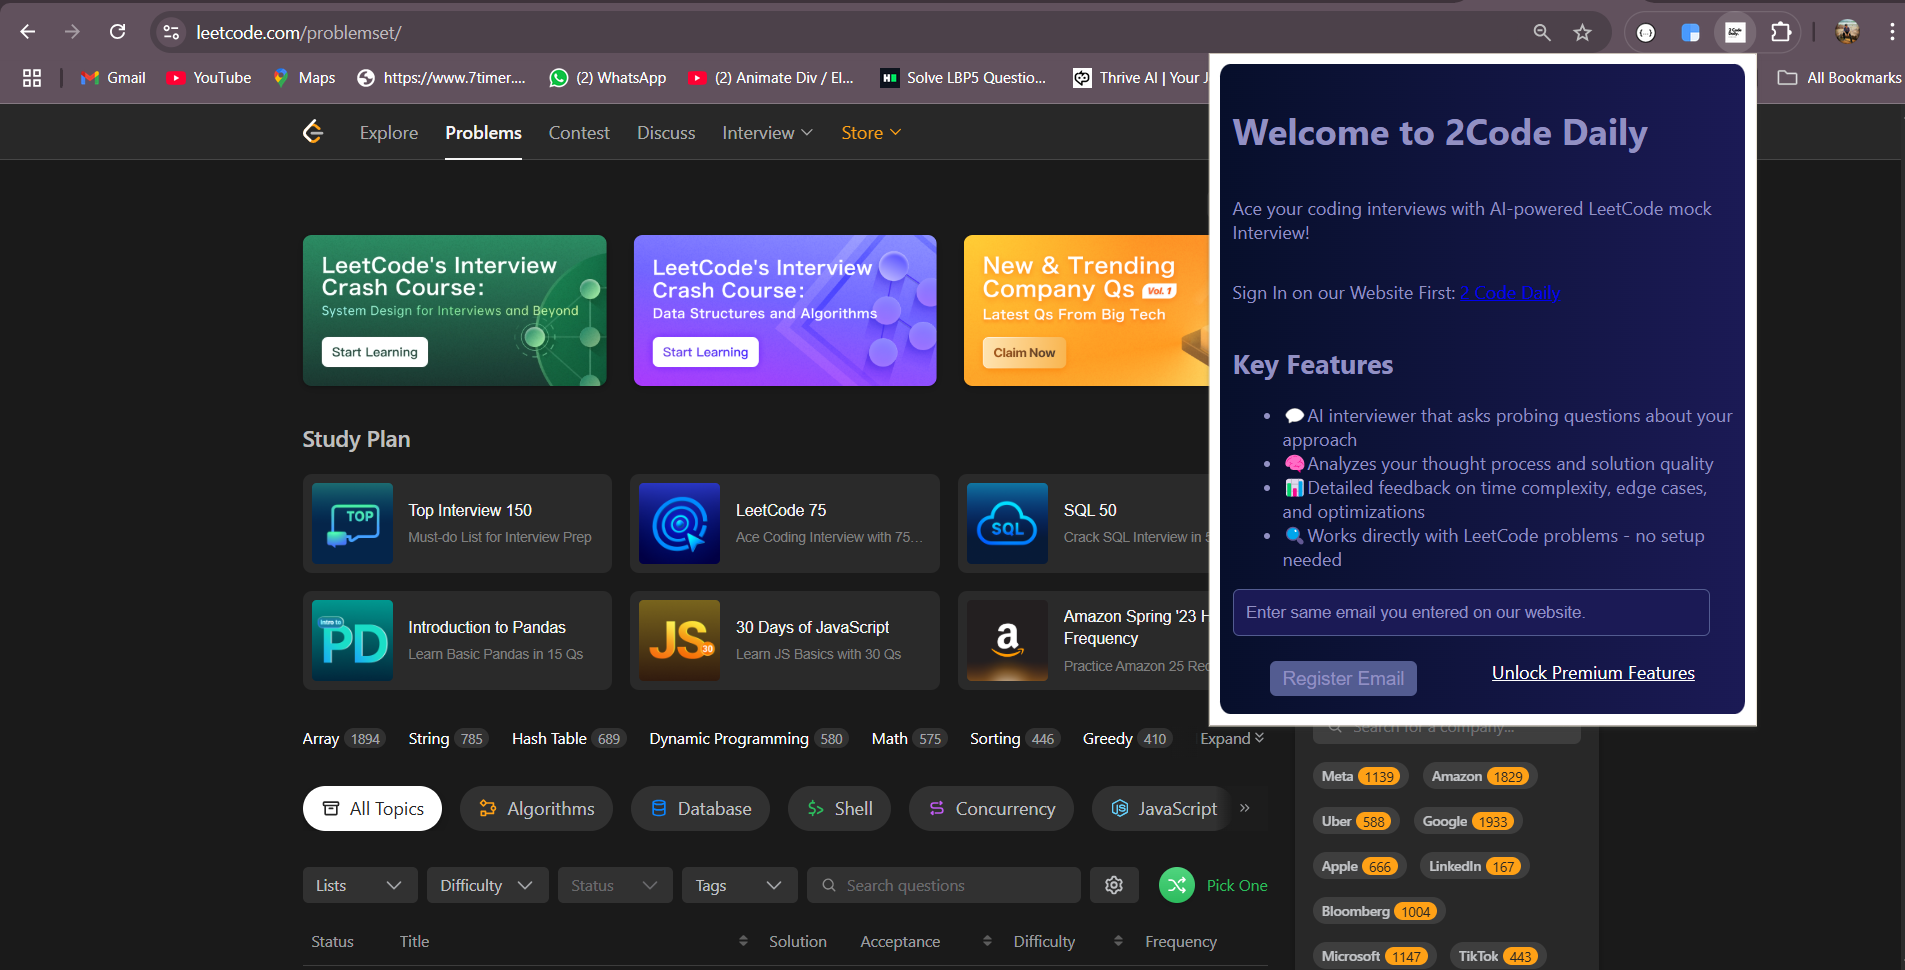1905x970 pixels.
Task: Click the Search questions field
Action: coord(944,885)
